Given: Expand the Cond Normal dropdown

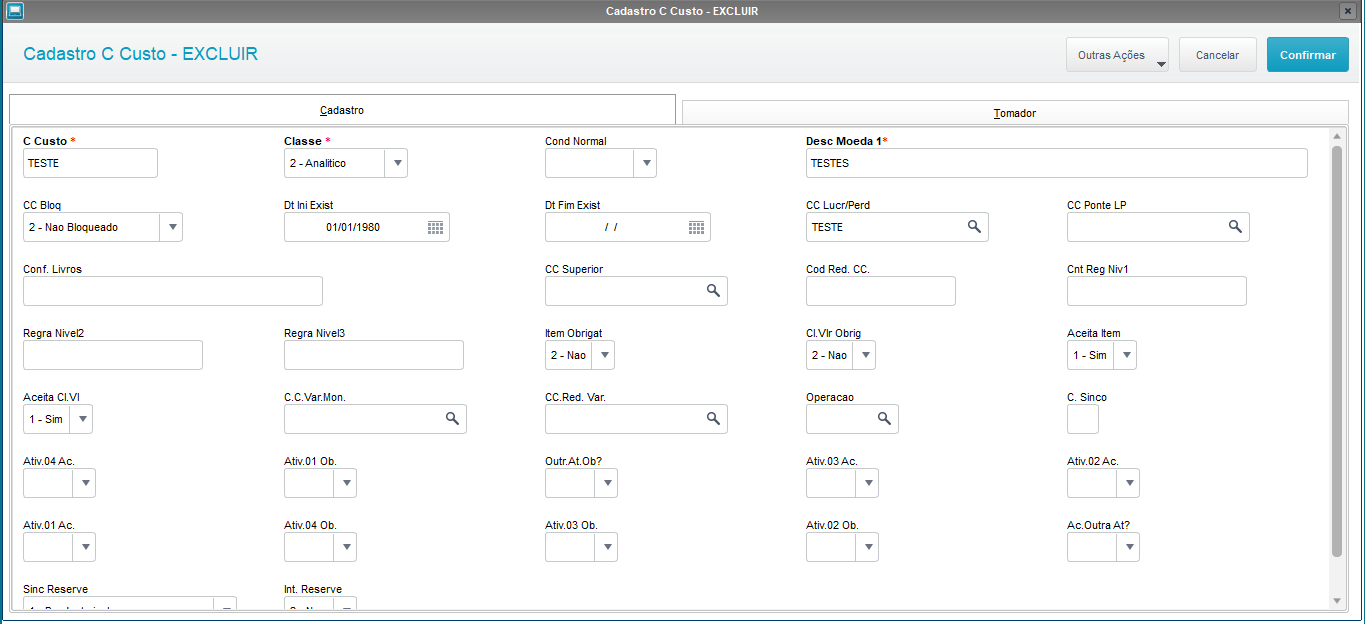Looking at the screenshot, I should tap(645, 163).
